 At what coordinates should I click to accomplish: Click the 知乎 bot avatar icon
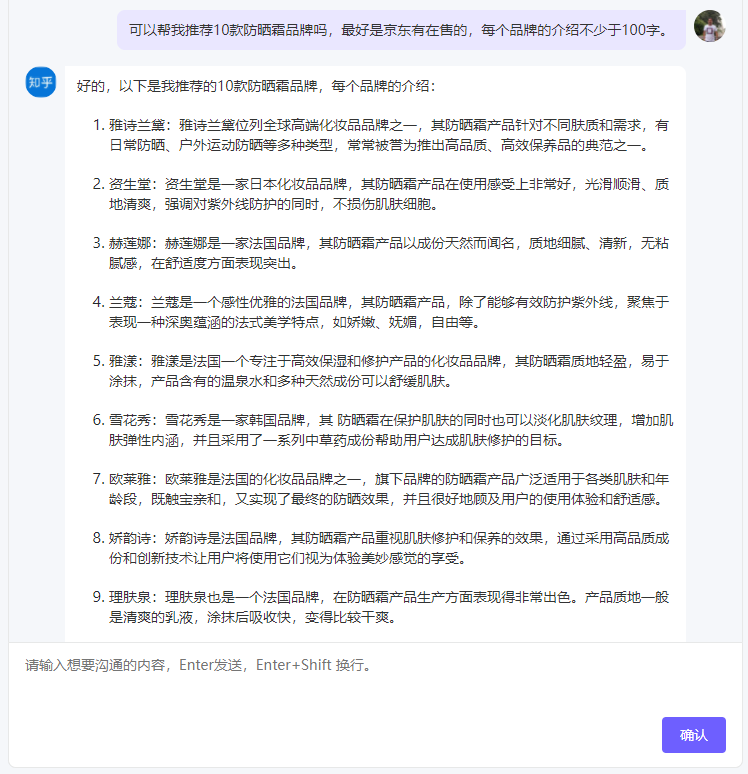tap(40, 82)
